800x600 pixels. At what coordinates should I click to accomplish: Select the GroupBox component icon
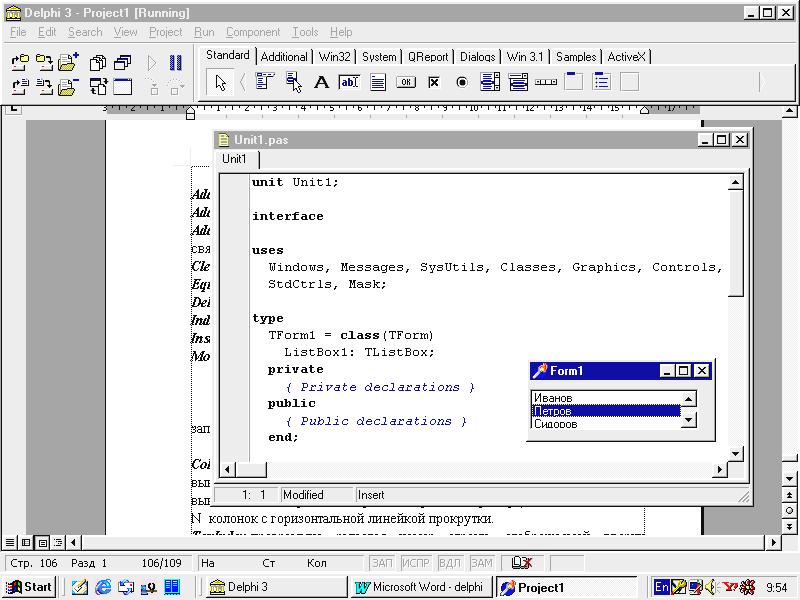[574, 82]
